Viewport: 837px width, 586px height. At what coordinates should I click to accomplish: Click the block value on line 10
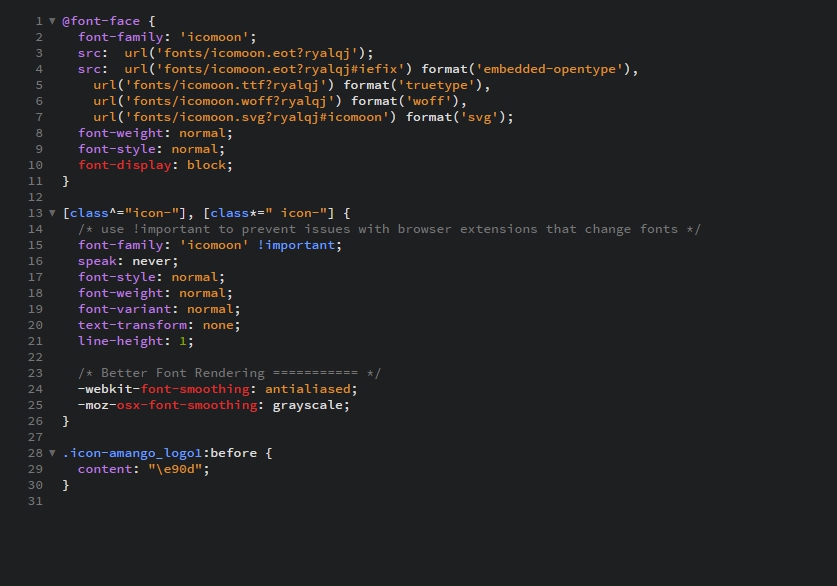206,165
